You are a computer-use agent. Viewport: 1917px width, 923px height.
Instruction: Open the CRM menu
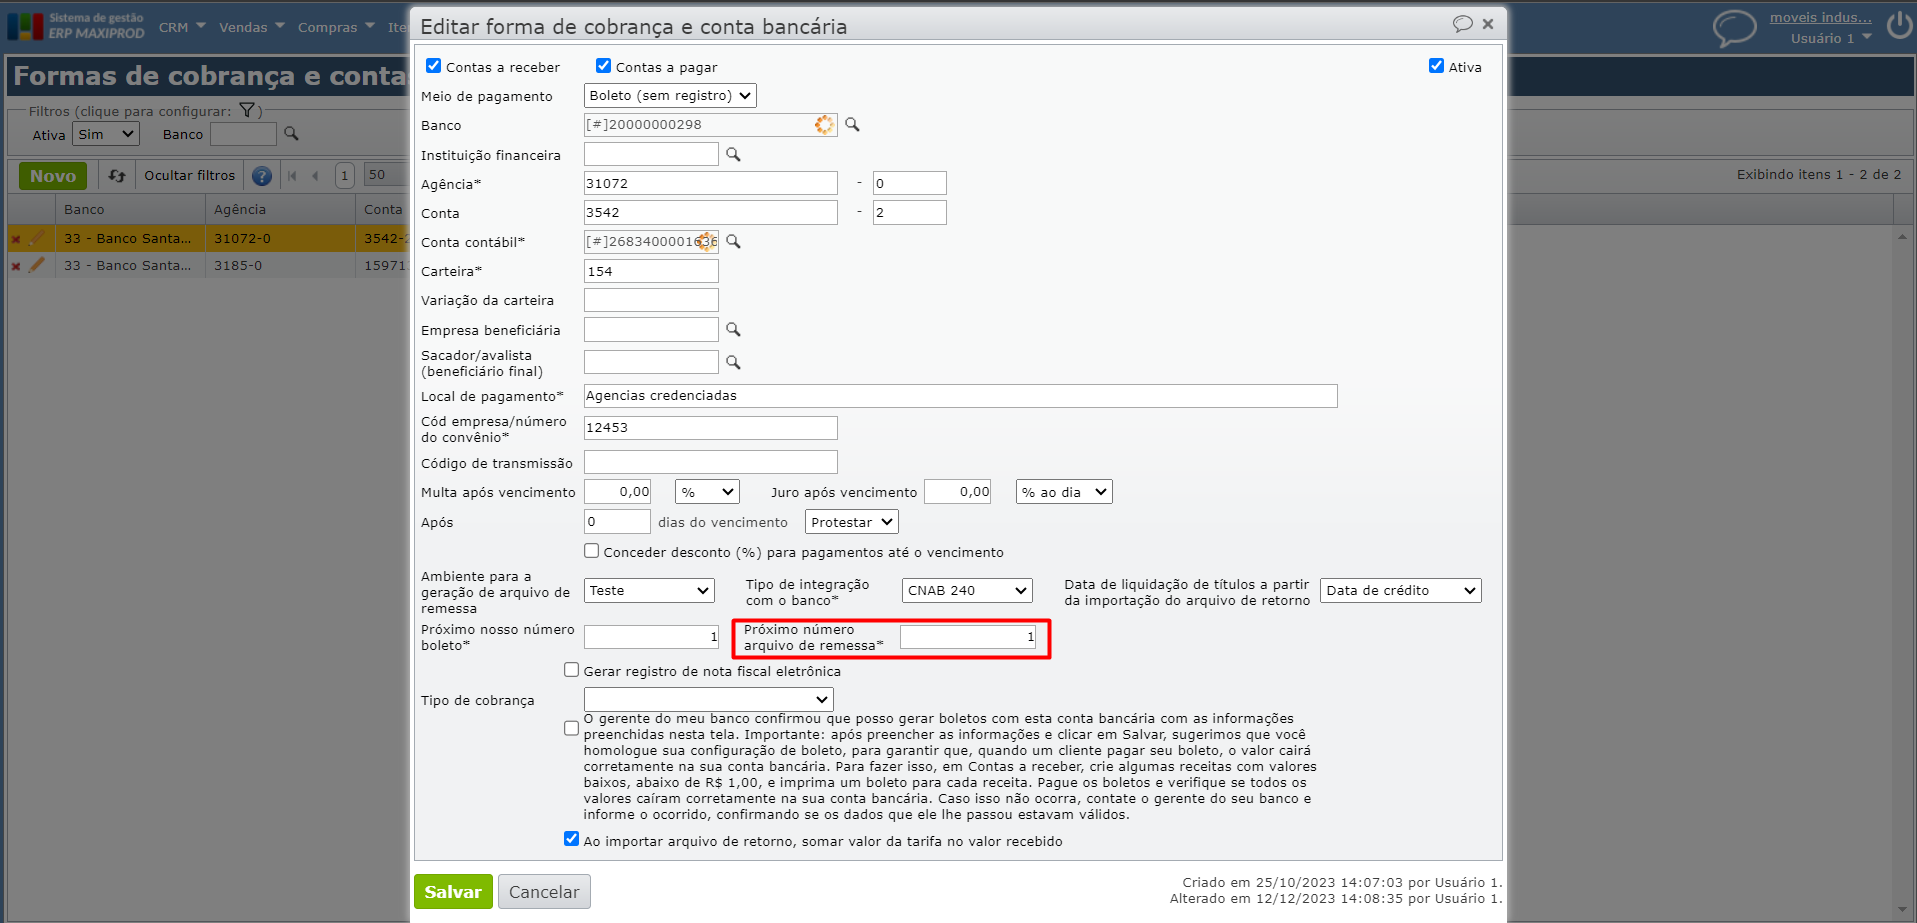click(182, 27)
